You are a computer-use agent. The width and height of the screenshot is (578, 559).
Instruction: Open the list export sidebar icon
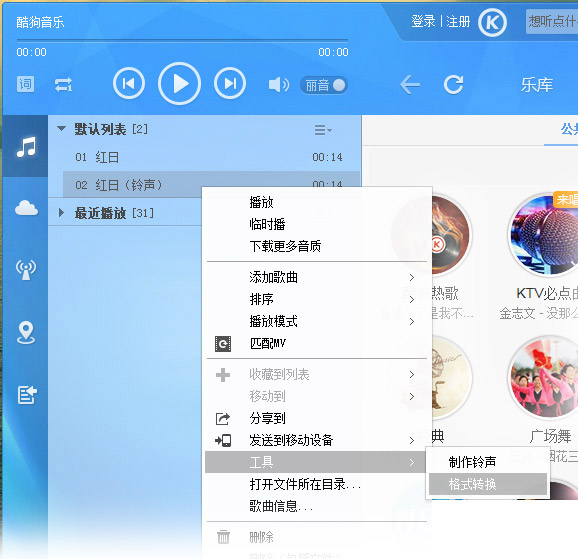point(27,395)
